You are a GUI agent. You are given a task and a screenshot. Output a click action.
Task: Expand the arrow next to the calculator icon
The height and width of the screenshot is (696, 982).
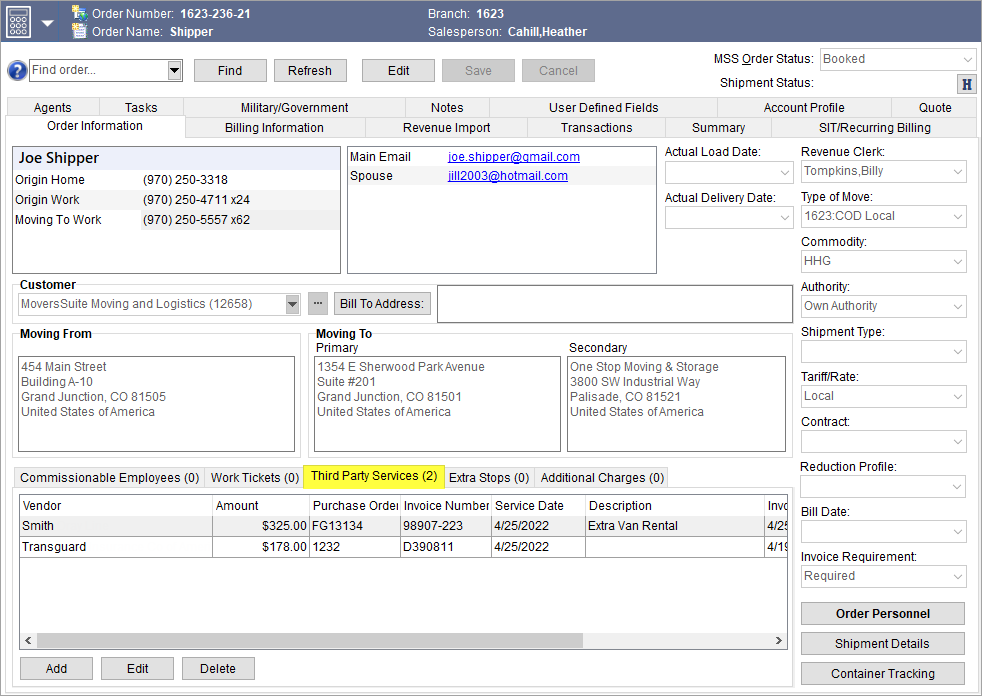45,22
